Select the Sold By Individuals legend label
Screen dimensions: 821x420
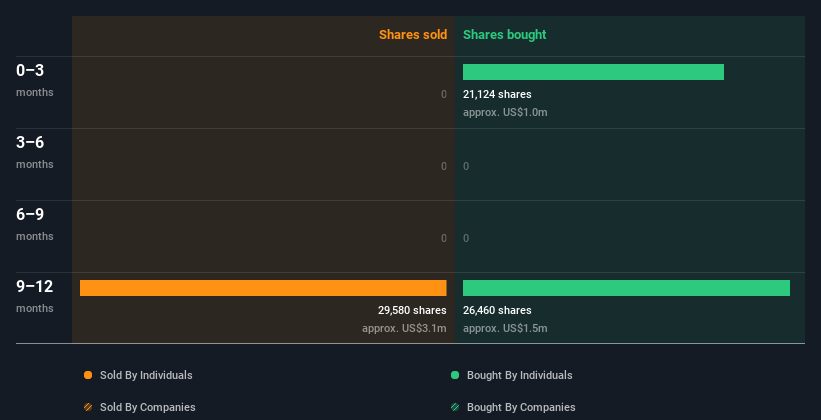146,375
